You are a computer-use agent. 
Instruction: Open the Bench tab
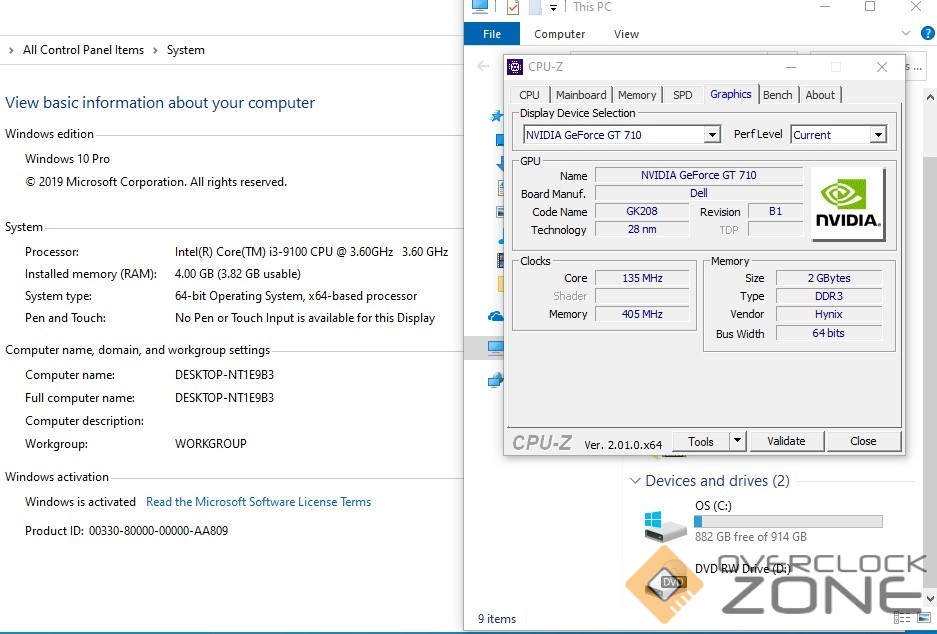777,95
